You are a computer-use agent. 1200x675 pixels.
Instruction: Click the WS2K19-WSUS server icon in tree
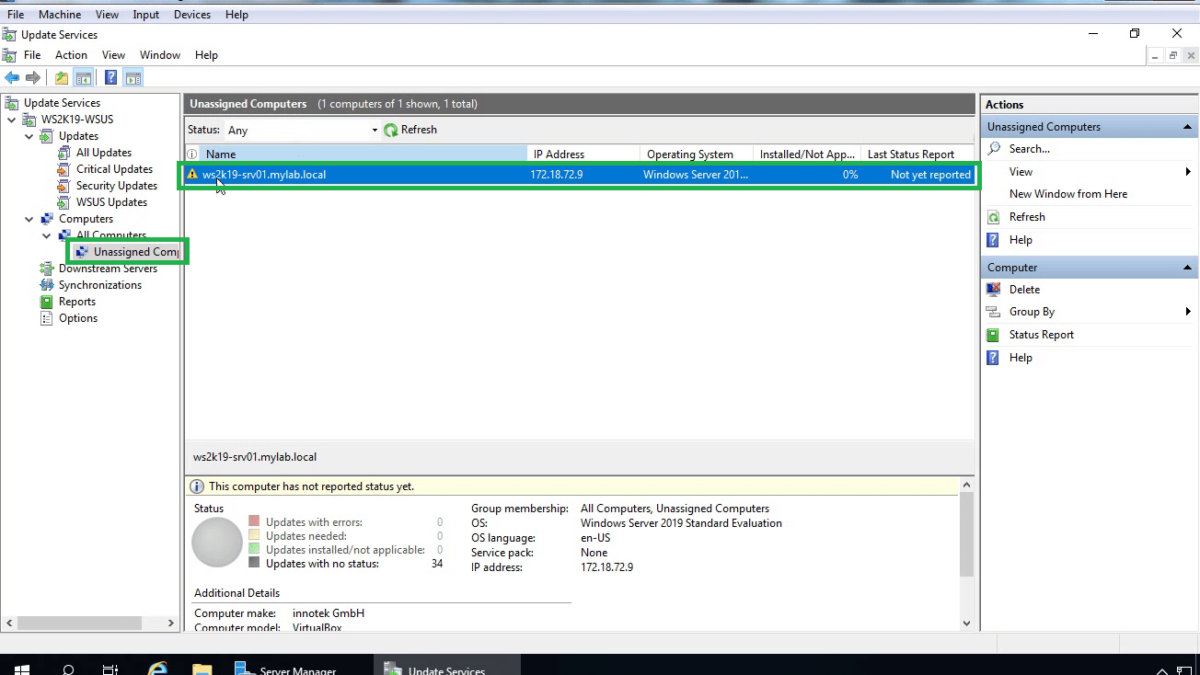click(29, 119)
